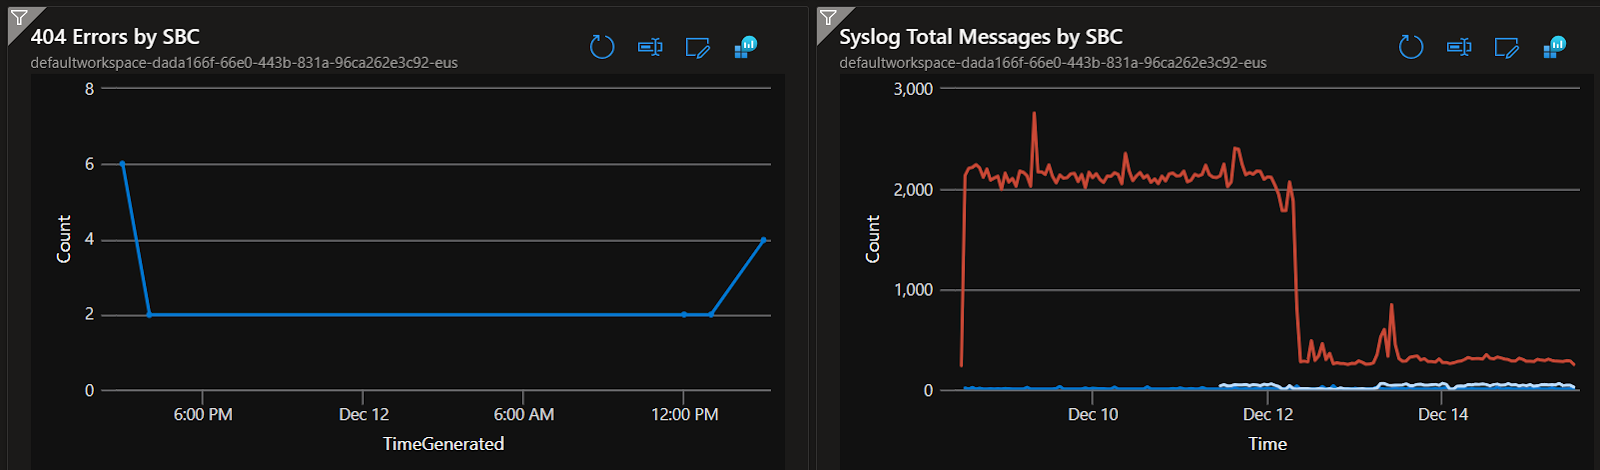Open the 404 Errors by SBC title

pos(115,37)
